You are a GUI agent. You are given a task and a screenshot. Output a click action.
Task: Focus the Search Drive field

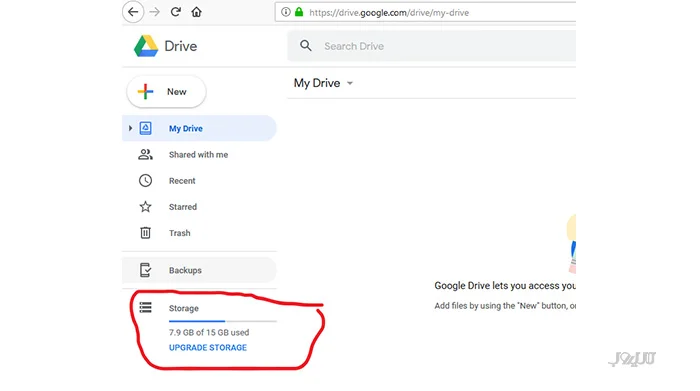tap(432, 46)
